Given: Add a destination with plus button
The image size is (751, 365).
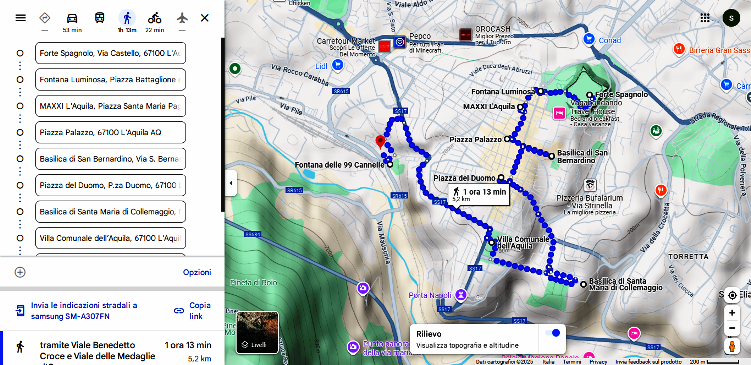Looking at the screenshot, I should pos(20,272).
